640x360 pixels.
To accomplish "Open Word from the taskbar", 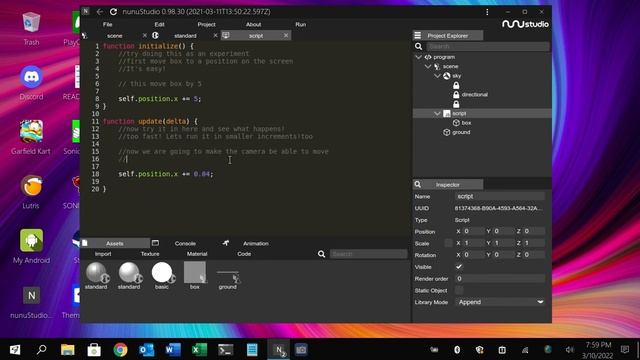I will (173, 350).
